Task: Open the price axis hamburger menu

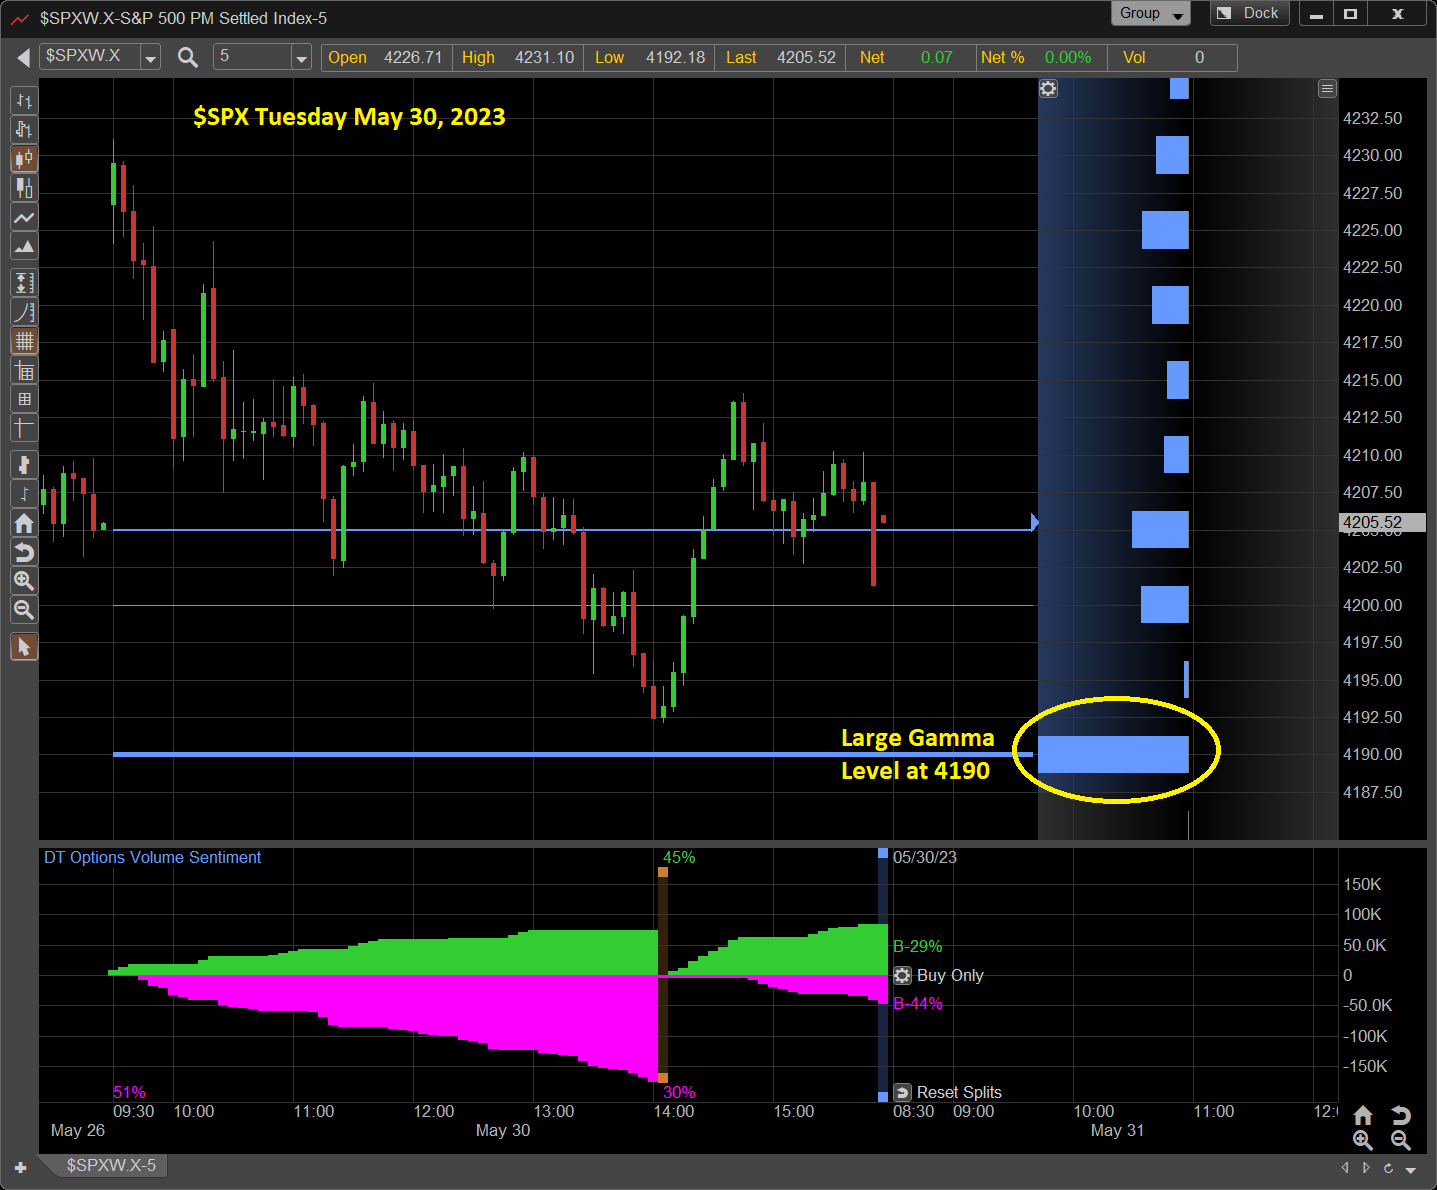Action: click(1327, 89)
